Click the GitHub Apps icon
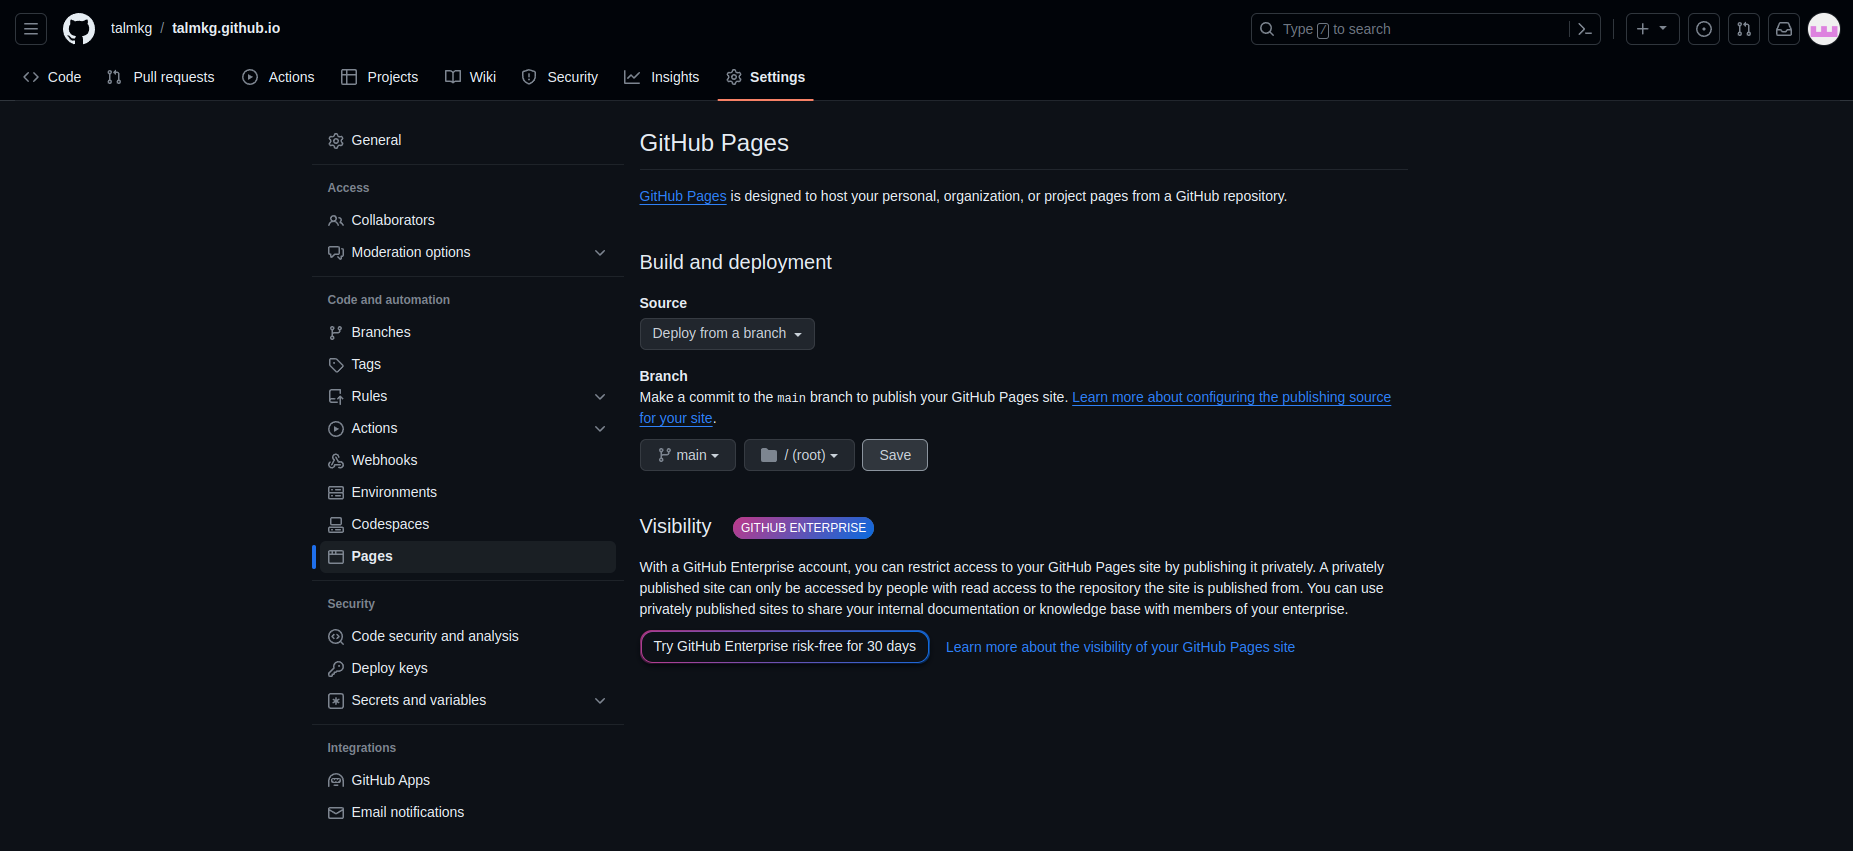This screenshot has width=1853, height=851. click(336, 781)
